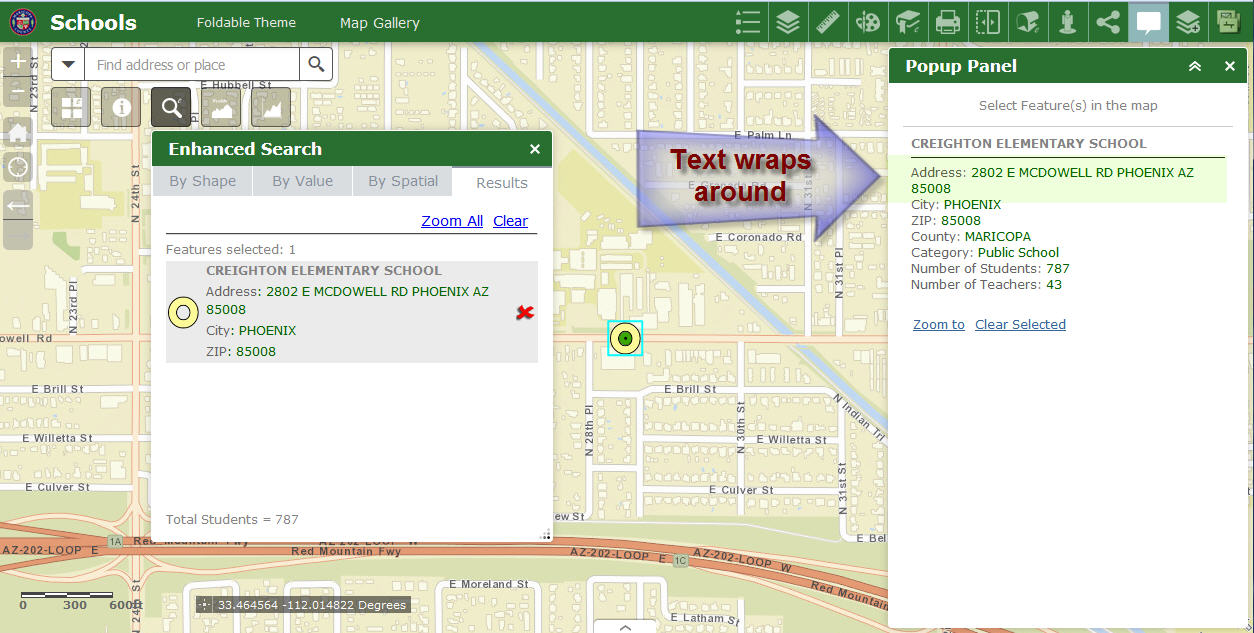The width and height of the screenshot is (1254, 633).
Task: Click Zoom to in Popup Panel
Action: click(x=939, y=324)
